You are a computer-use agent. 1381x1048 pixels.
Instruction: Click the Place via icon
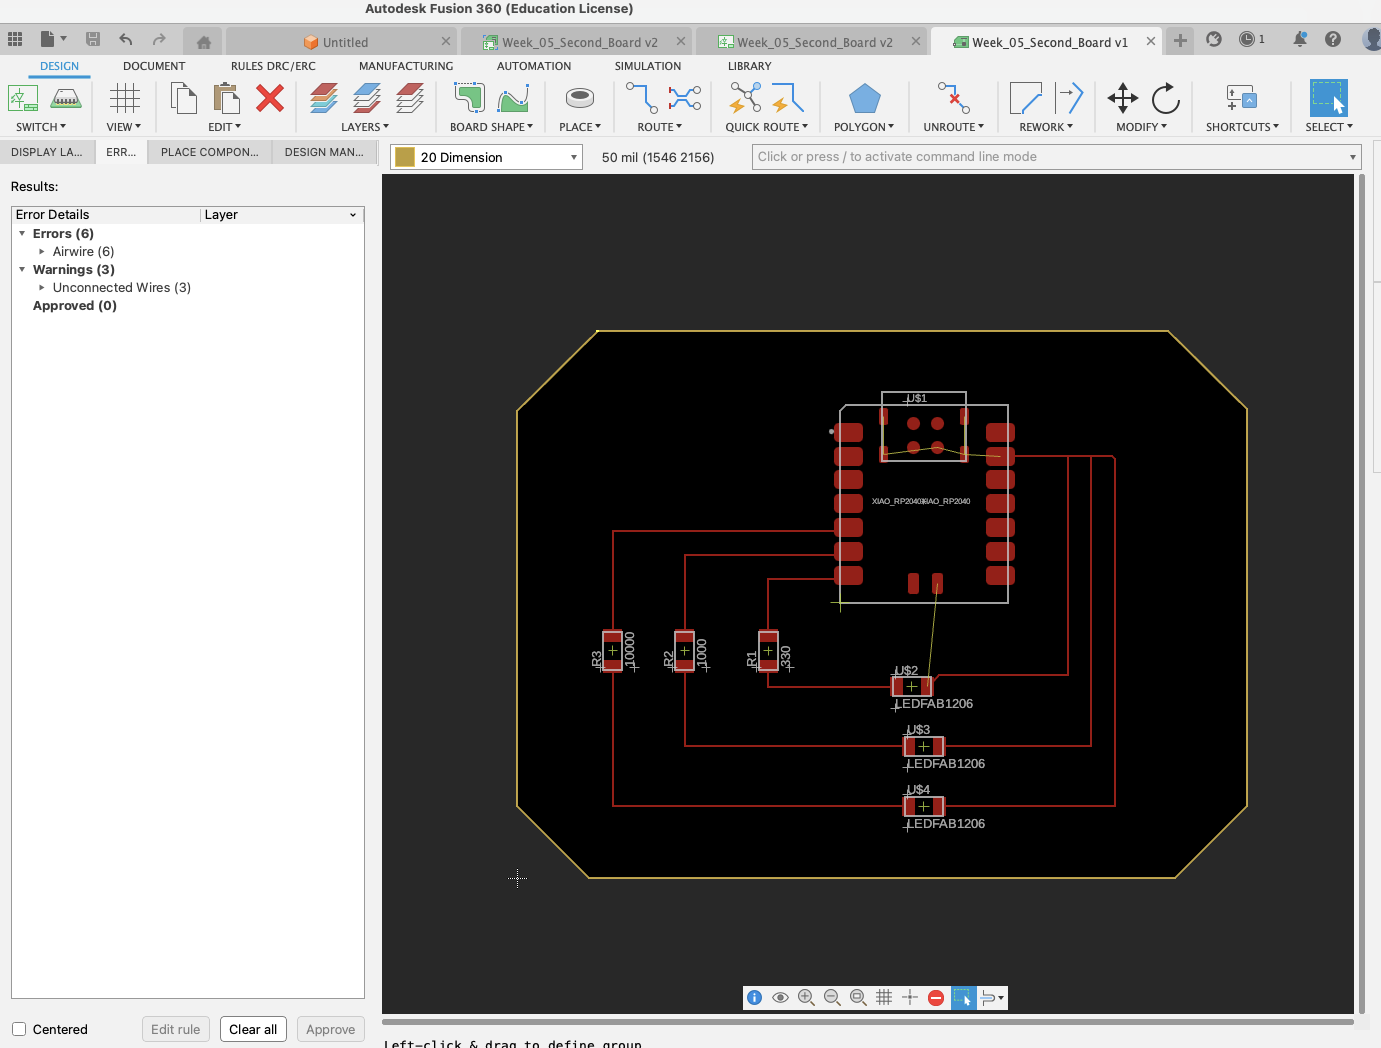580,98
